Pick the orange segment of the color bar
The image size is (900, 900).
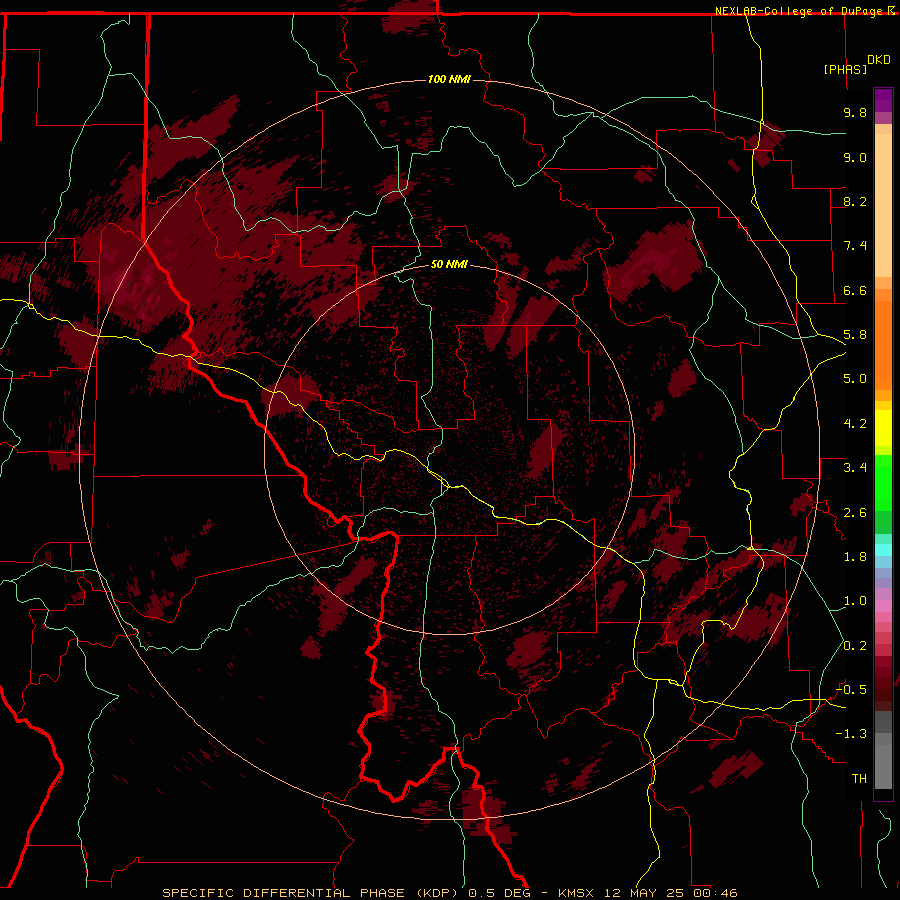(x=883, y=344)
